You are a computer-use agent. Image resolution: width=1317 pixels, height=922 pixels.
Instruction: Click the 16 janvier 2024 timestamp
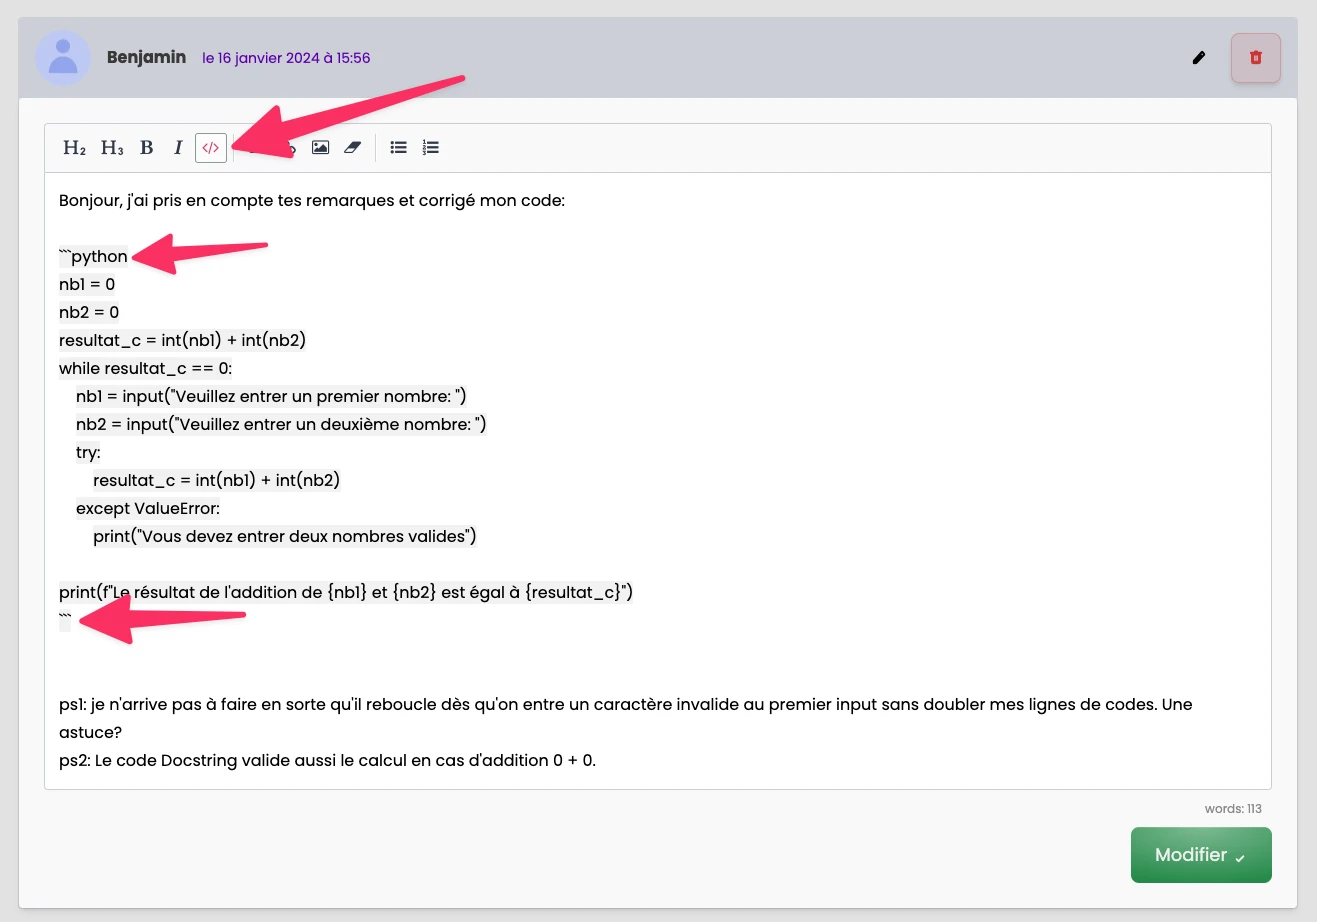[x=286, y=58]
